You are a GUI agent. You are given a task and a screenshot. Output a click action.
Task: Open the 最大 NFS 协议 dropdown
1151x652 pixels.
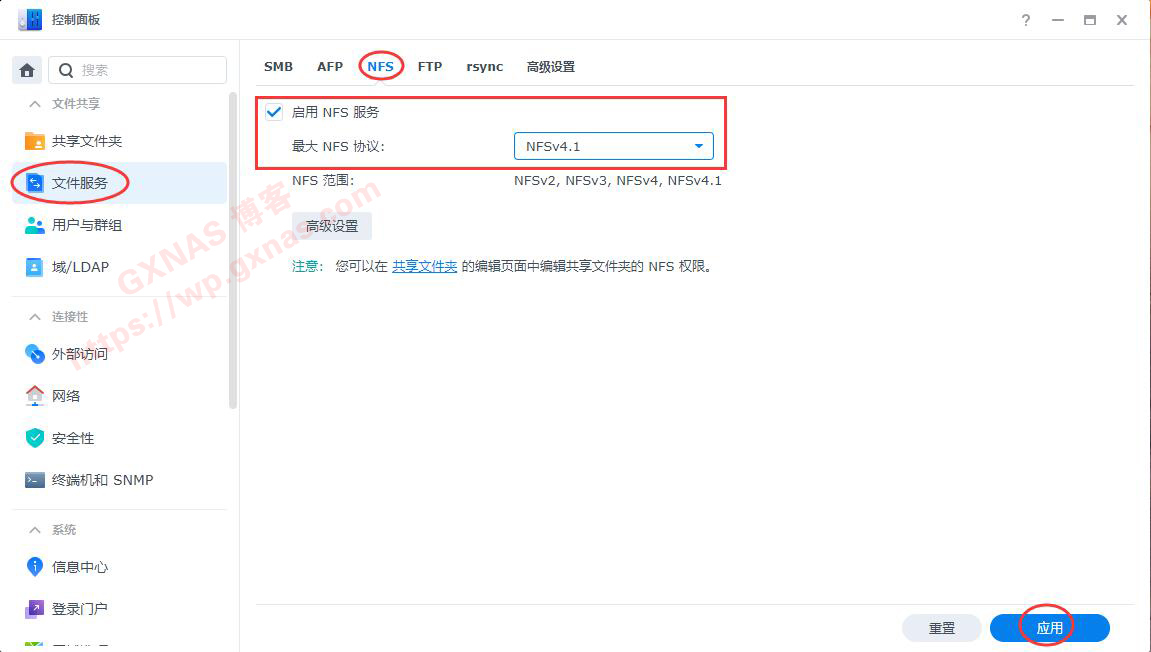(613, 146)
